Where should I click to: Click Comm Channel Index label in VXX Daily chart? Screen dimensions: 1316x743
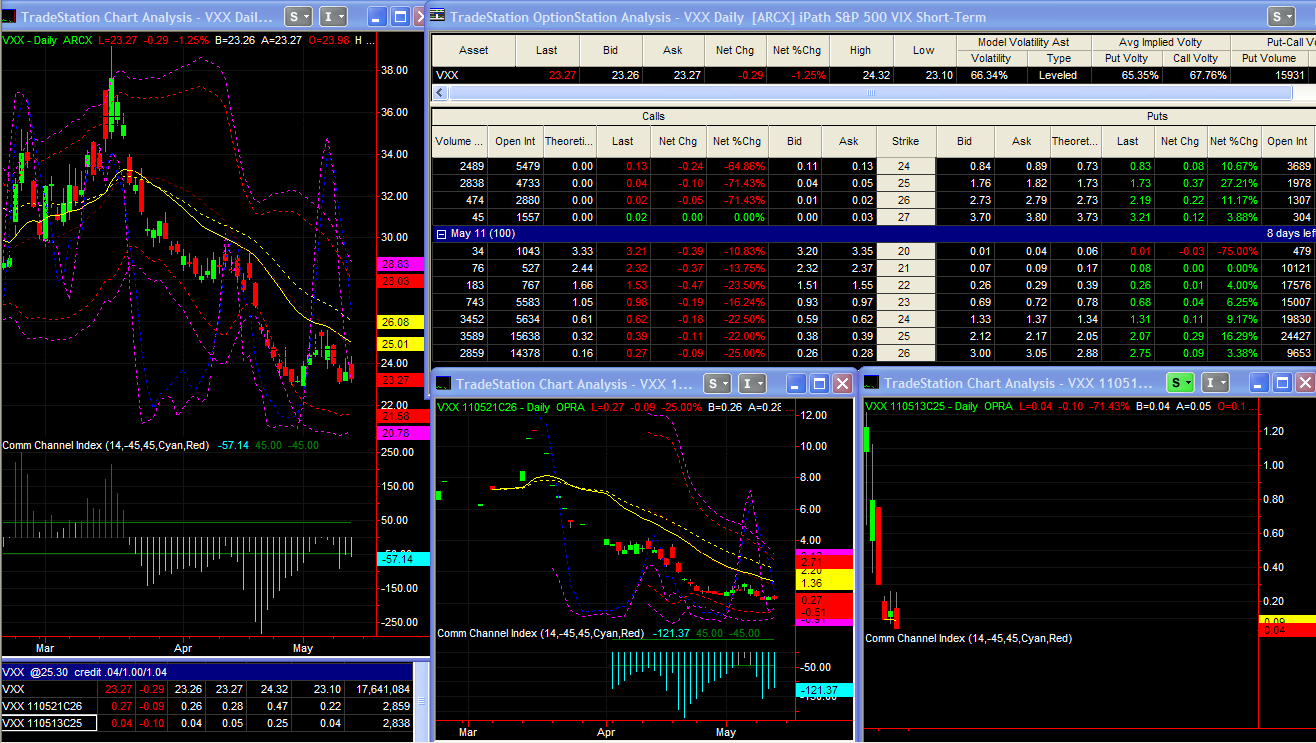click(x=105, y=445)
